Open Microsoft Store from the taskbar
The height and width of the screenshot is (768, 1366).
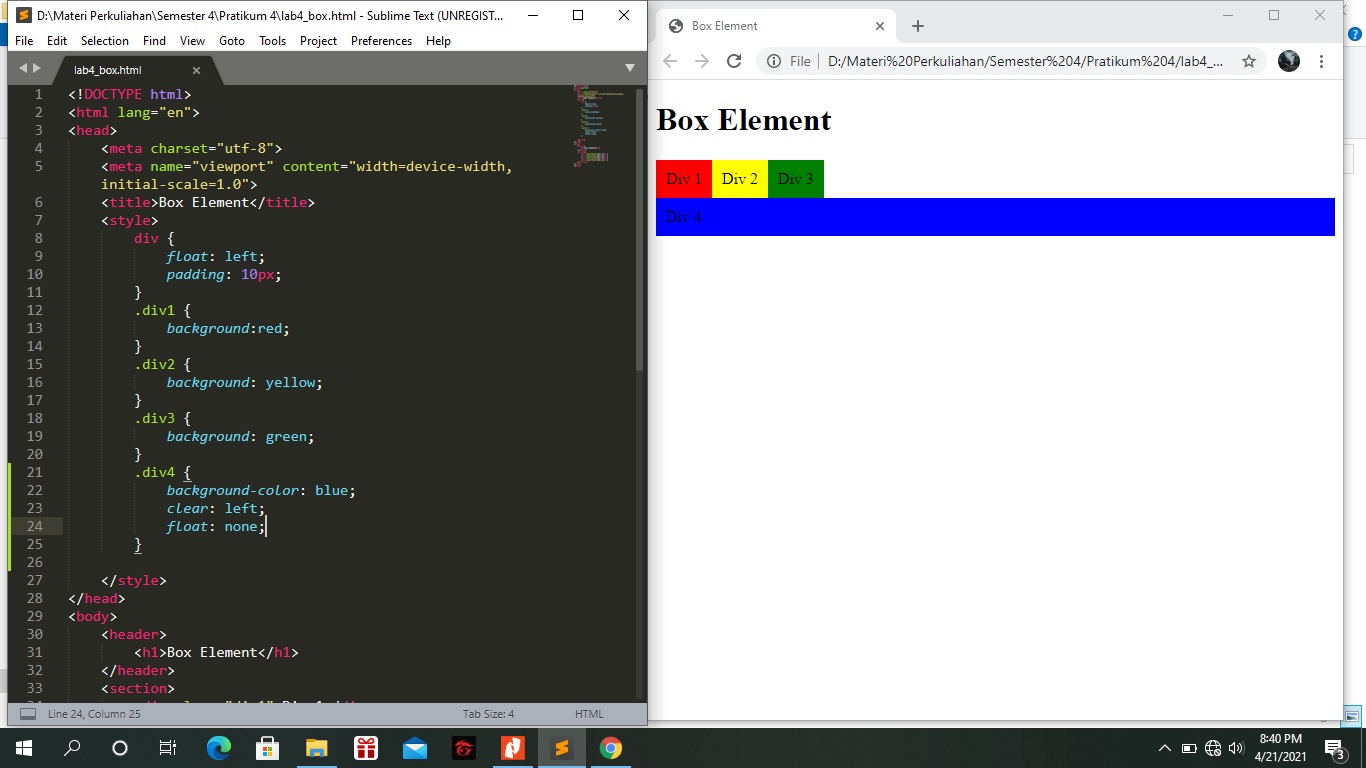(x=267, y=747)
